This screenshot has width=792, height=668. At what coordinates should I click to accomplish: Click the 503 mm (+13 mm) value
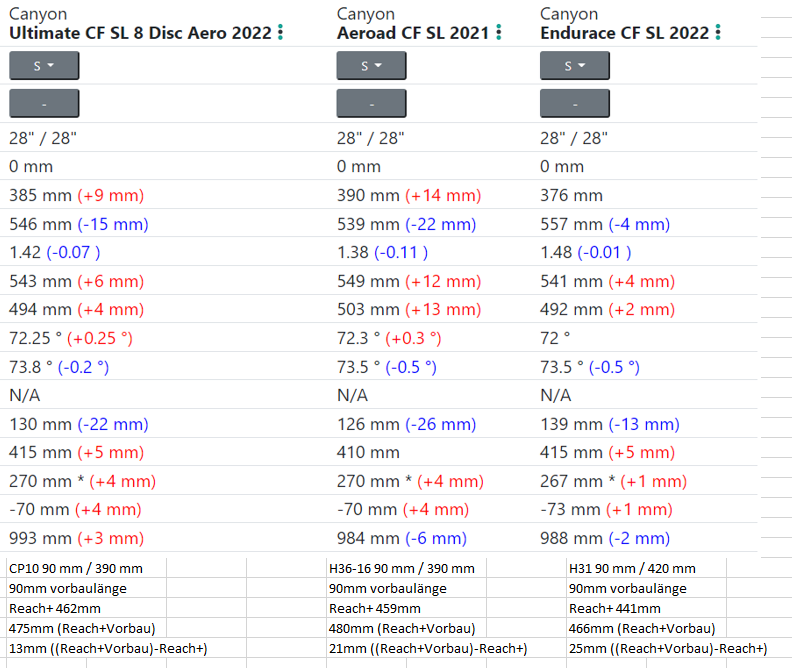coord(409,310)
